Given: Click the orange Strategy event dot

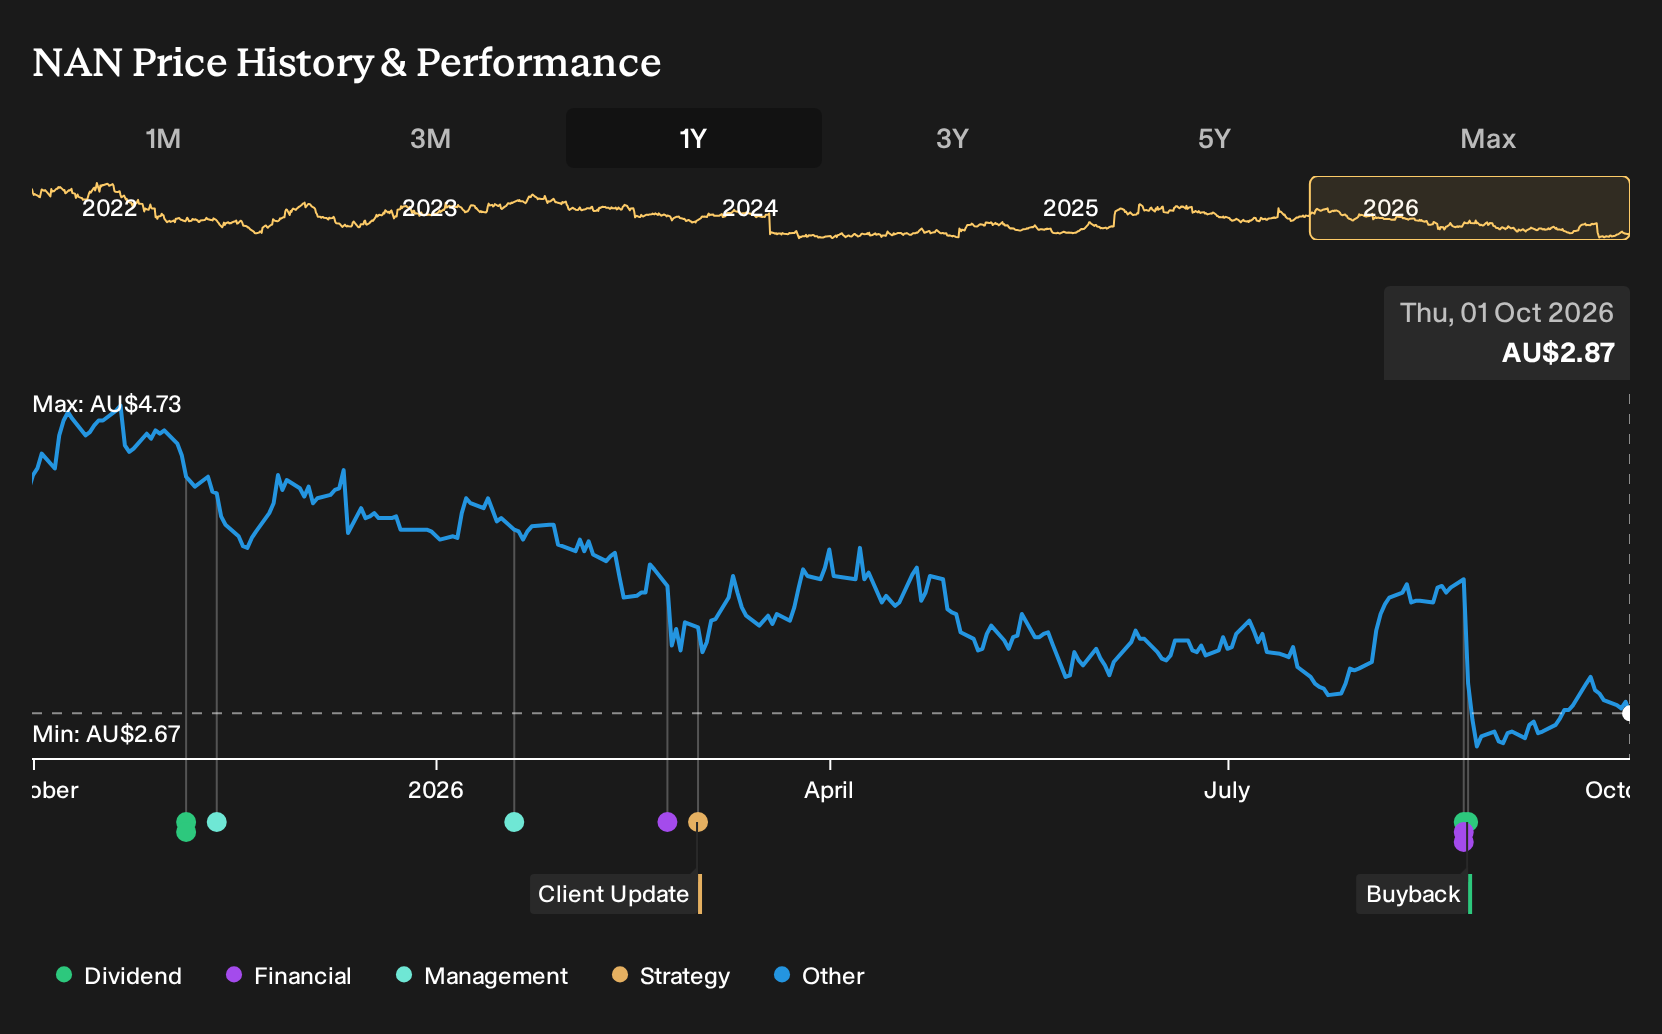Looking at the screenshot, I should point(698,822).
